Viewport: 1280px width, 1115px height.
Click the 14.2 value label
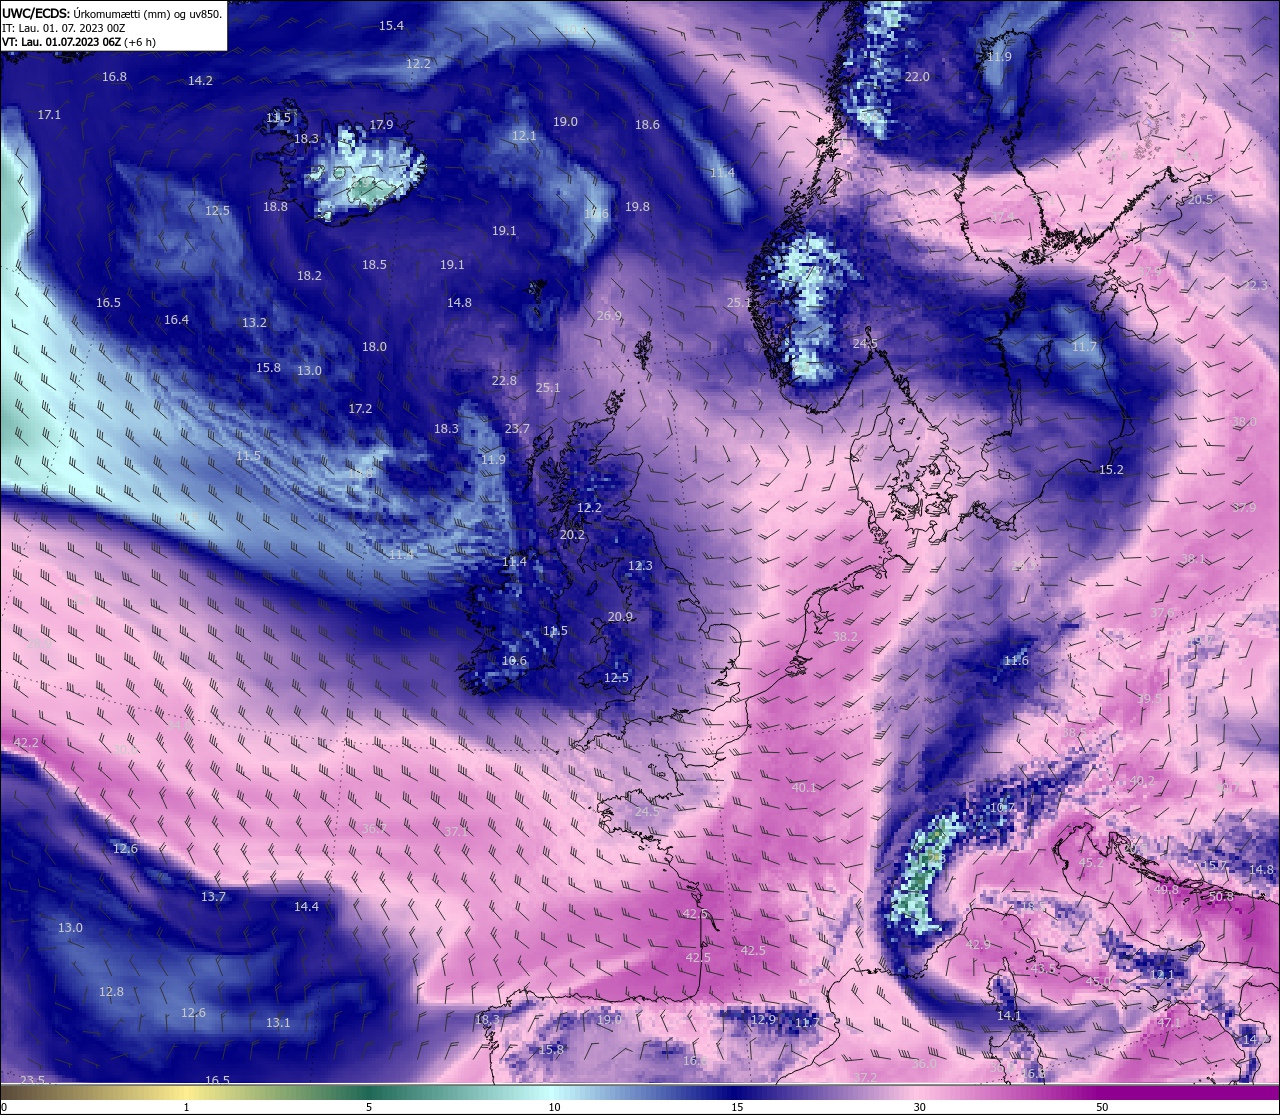[x=200, y=81]
